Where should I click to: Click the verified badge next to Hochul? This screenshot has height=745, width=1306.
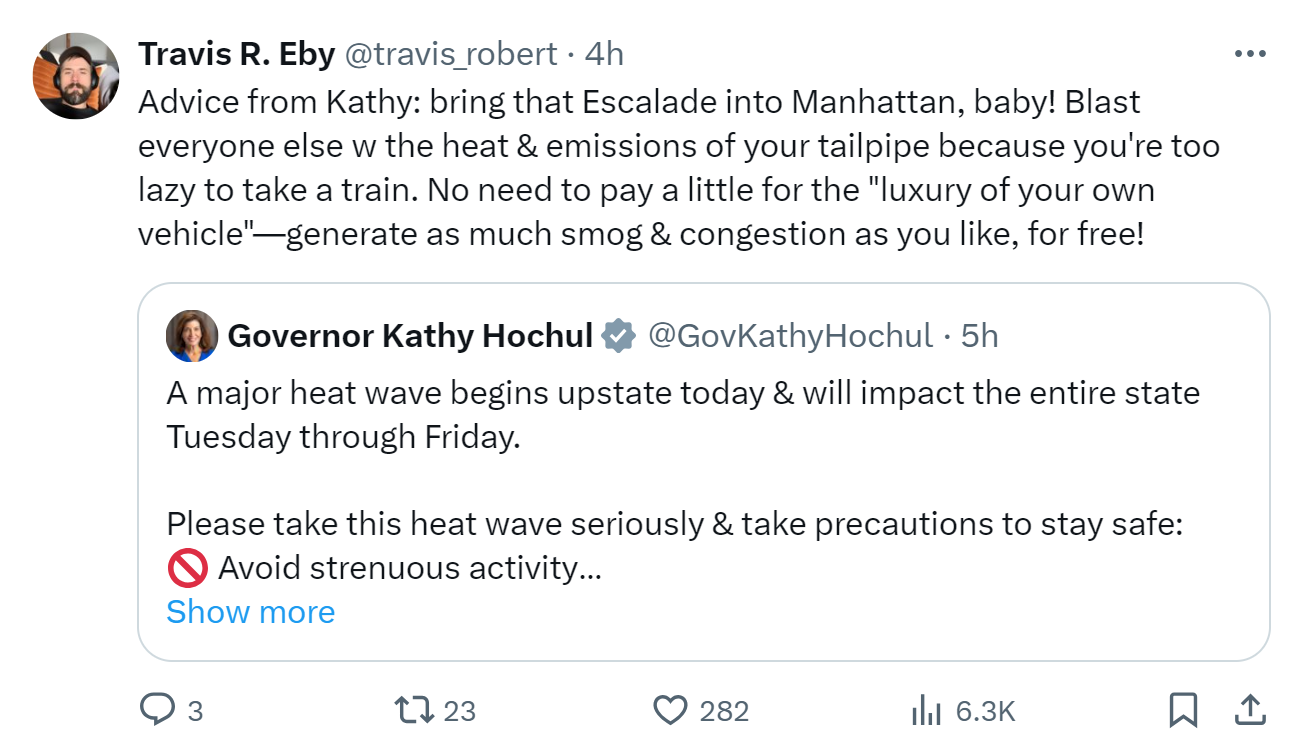point(619,336)
